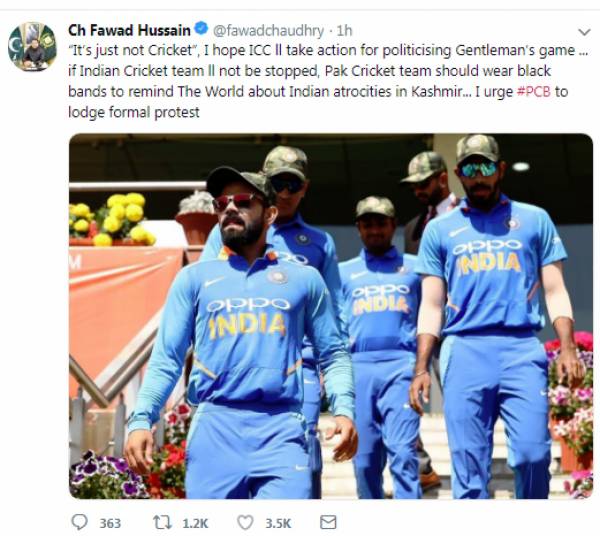This screenshot has height=536, width=600.
Task: Click the blue verified badge
Action: pyautogui.click(x=201, y=29)
